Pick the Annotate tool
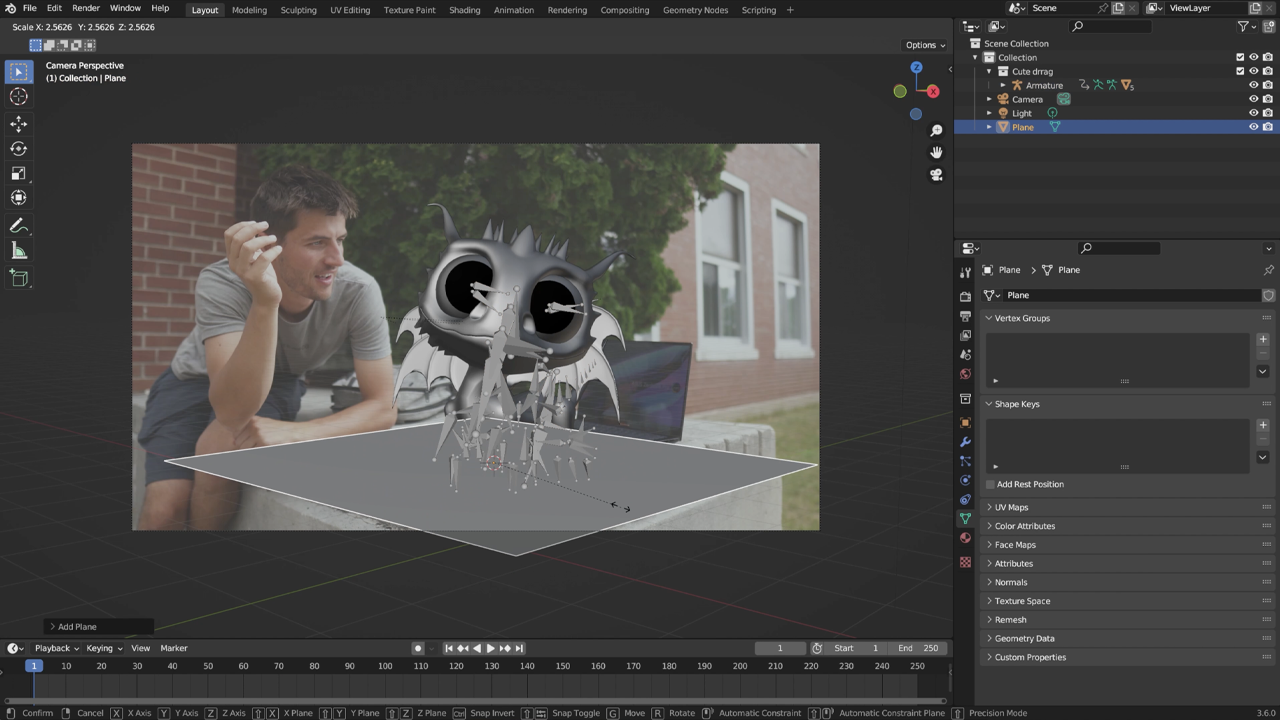The height and width of the screenshot is (720, 1280). tap(18, 226)
